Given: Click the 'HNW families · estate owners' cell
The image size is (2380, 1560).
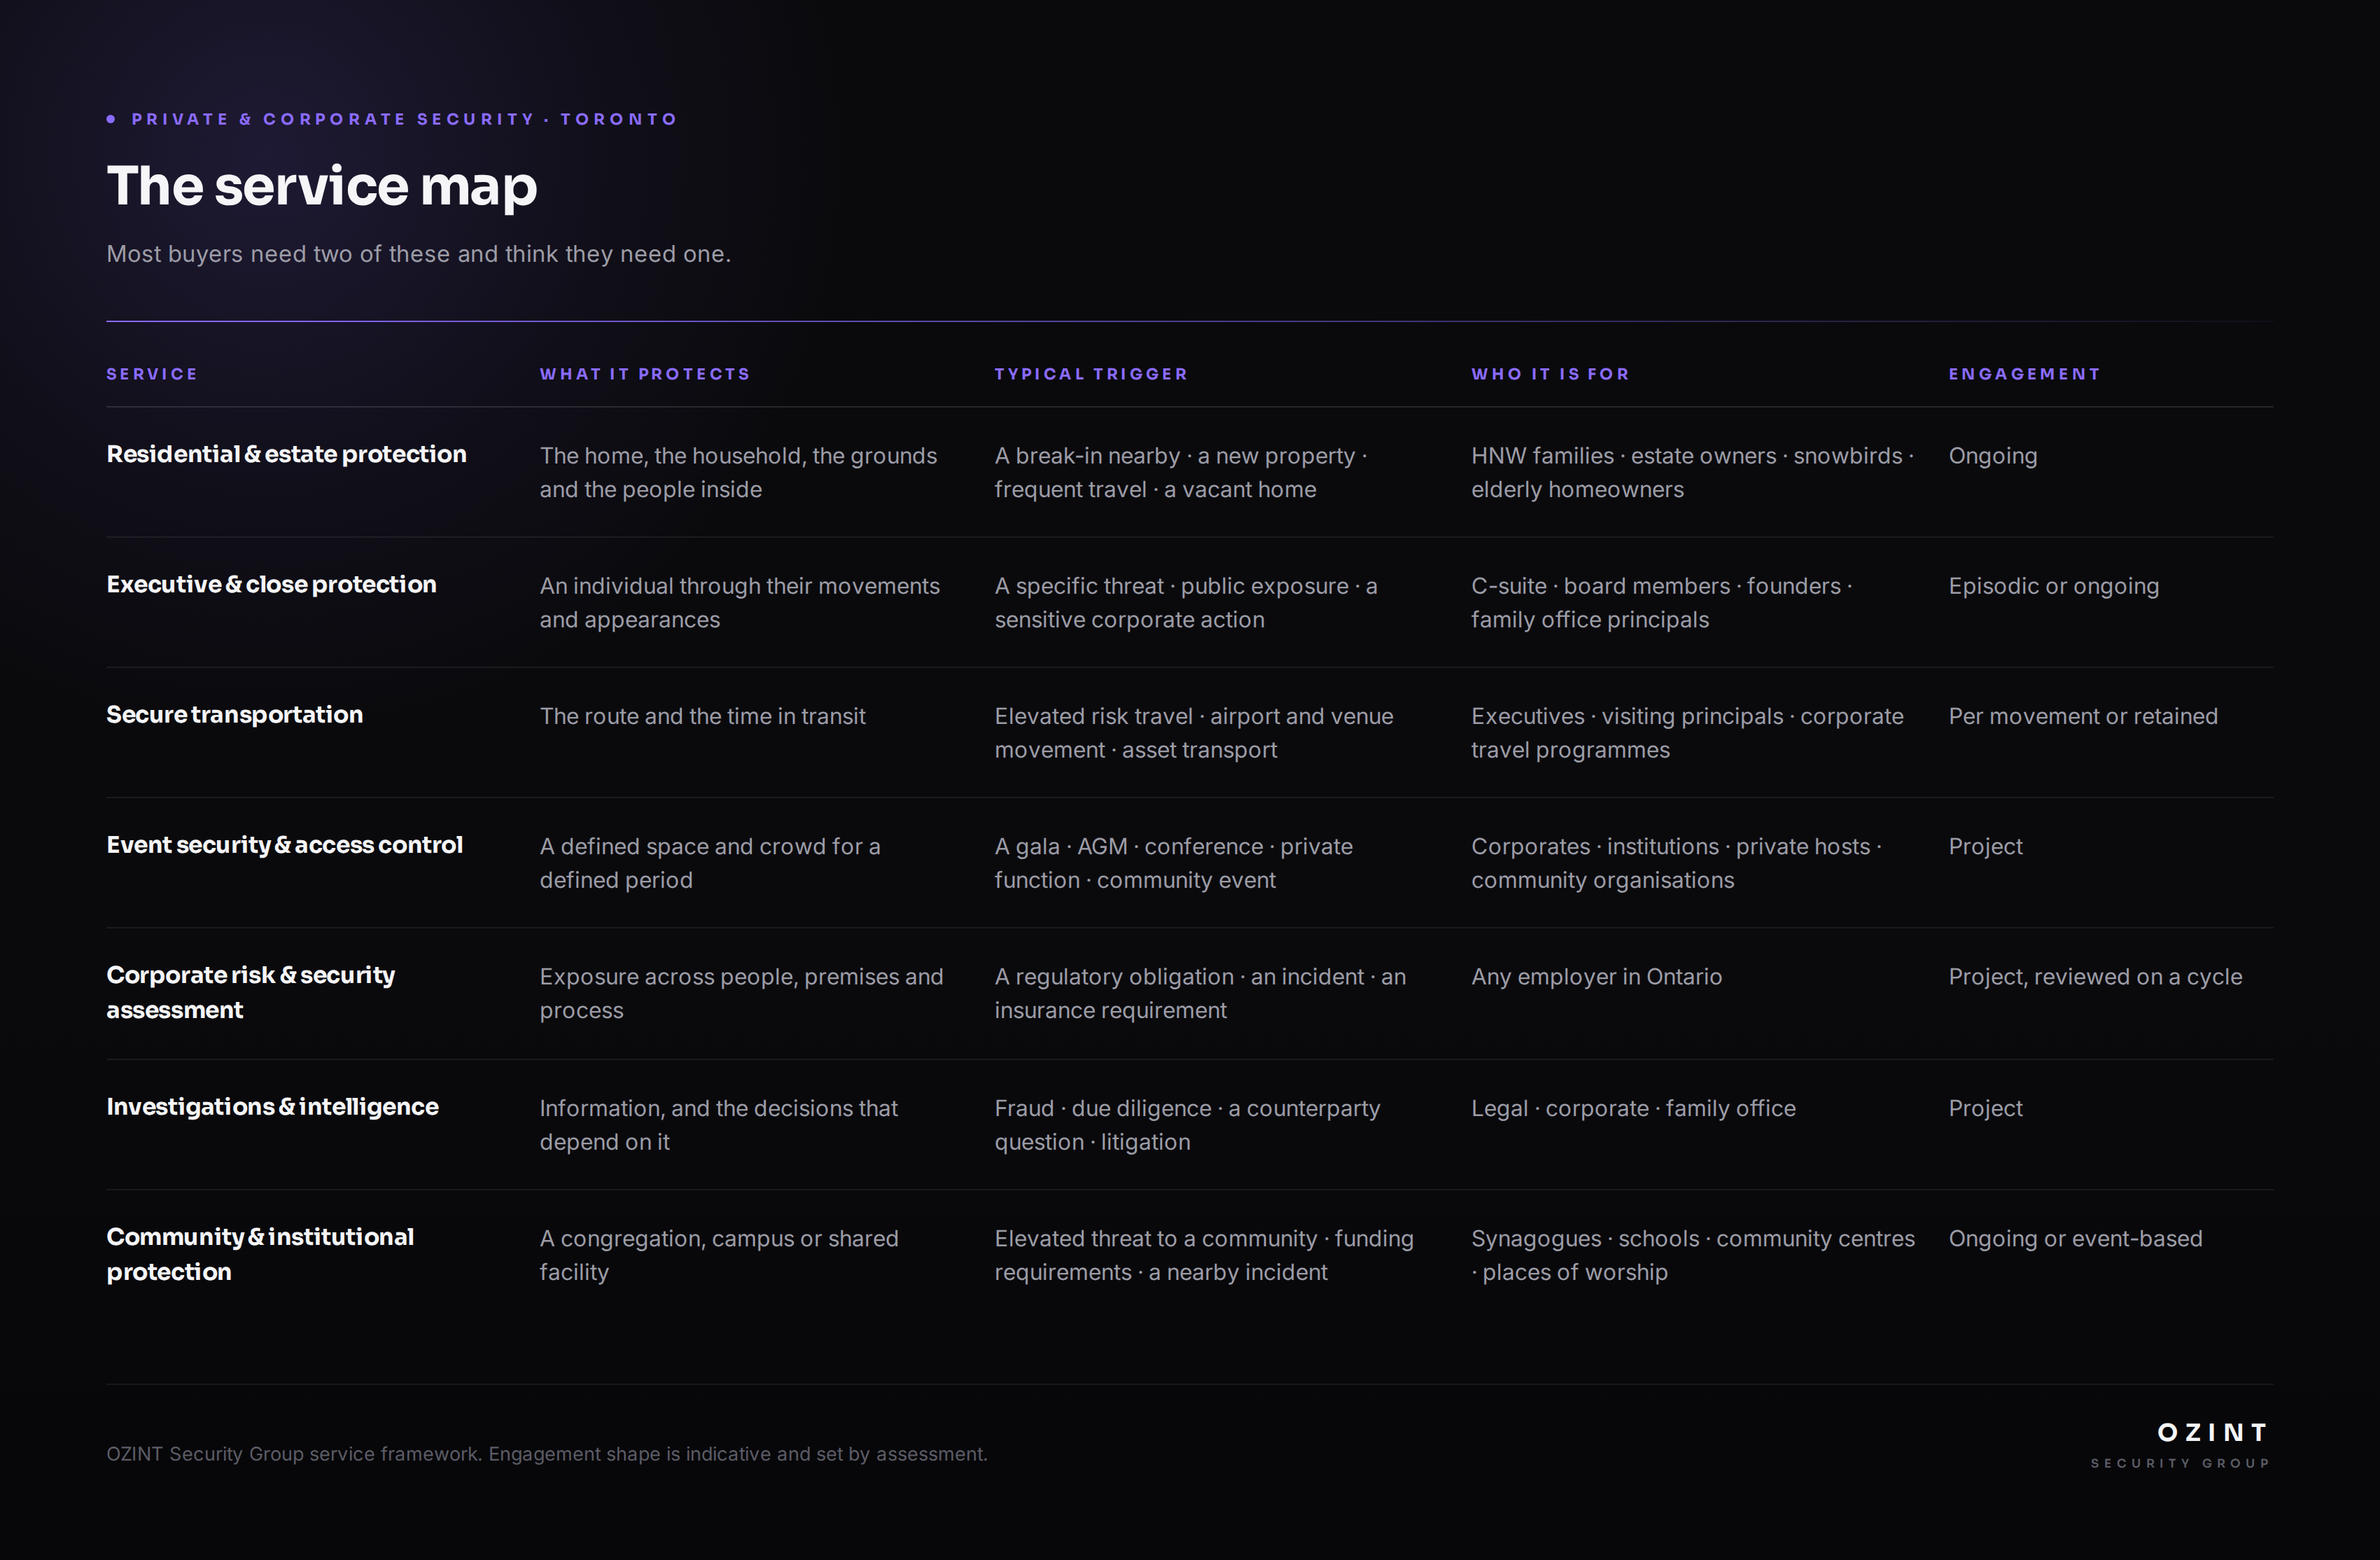Looking at the screenshot, I should click(x=1692, y=472).
